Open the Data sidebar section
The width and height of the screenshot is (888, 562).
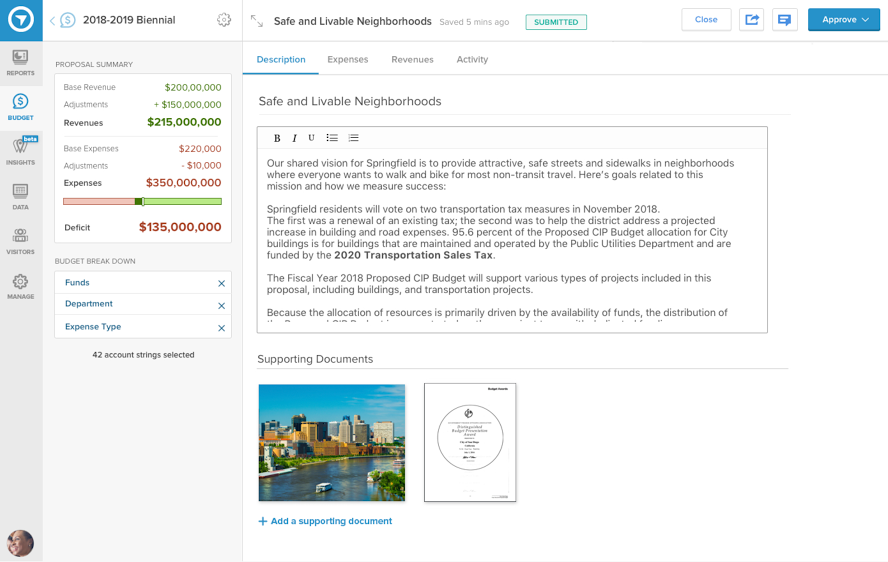point(20,197)
